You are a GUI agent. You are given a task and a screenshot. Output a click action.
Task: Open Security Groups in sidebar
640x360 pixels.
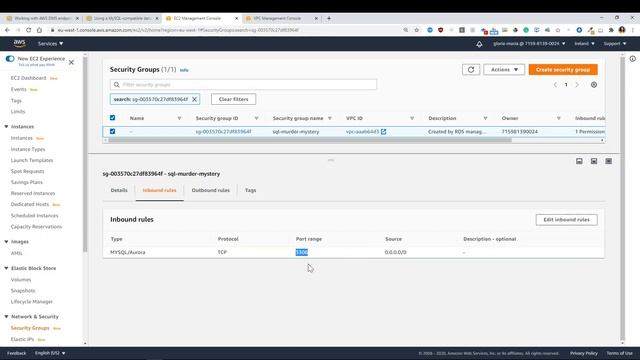[30, 328]
